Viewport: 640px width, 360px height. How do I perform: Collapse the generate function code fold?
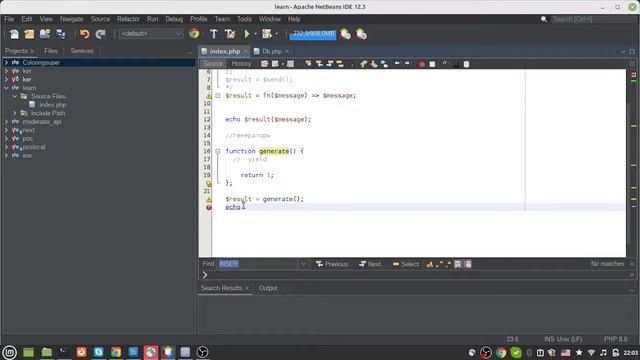point(218,151)
